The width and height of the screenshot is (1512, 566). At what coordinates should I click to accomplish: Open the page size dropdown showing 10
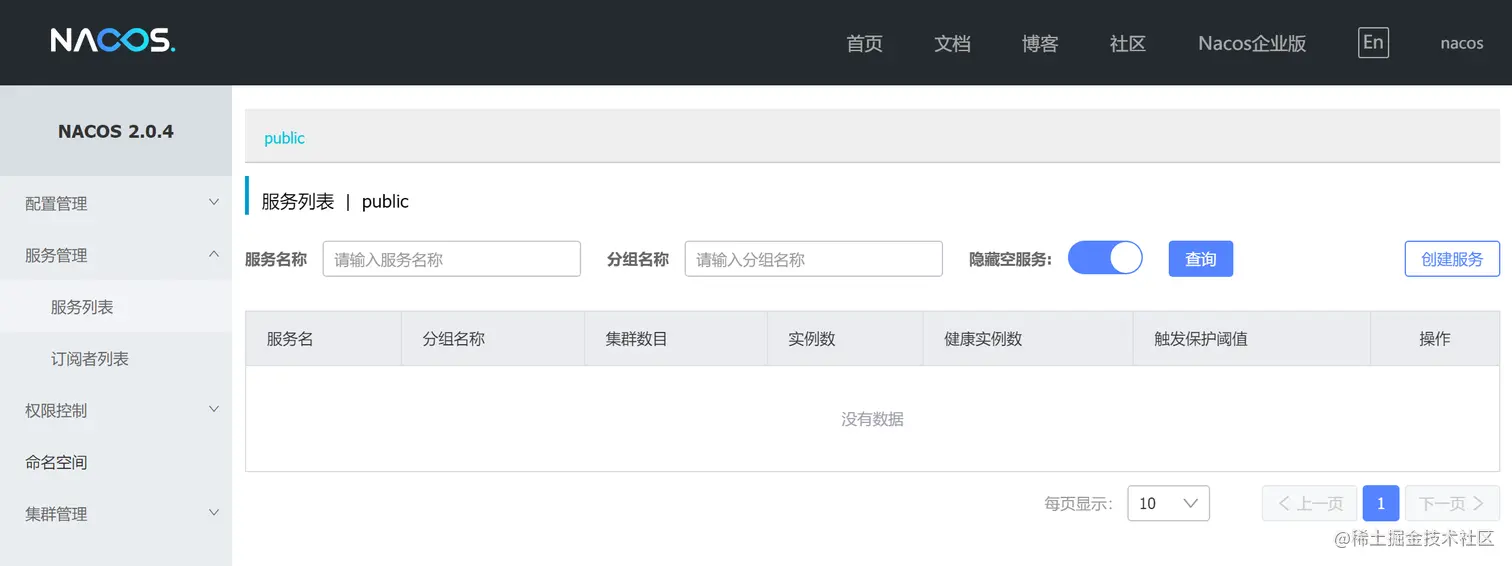tap(1168, 503)
